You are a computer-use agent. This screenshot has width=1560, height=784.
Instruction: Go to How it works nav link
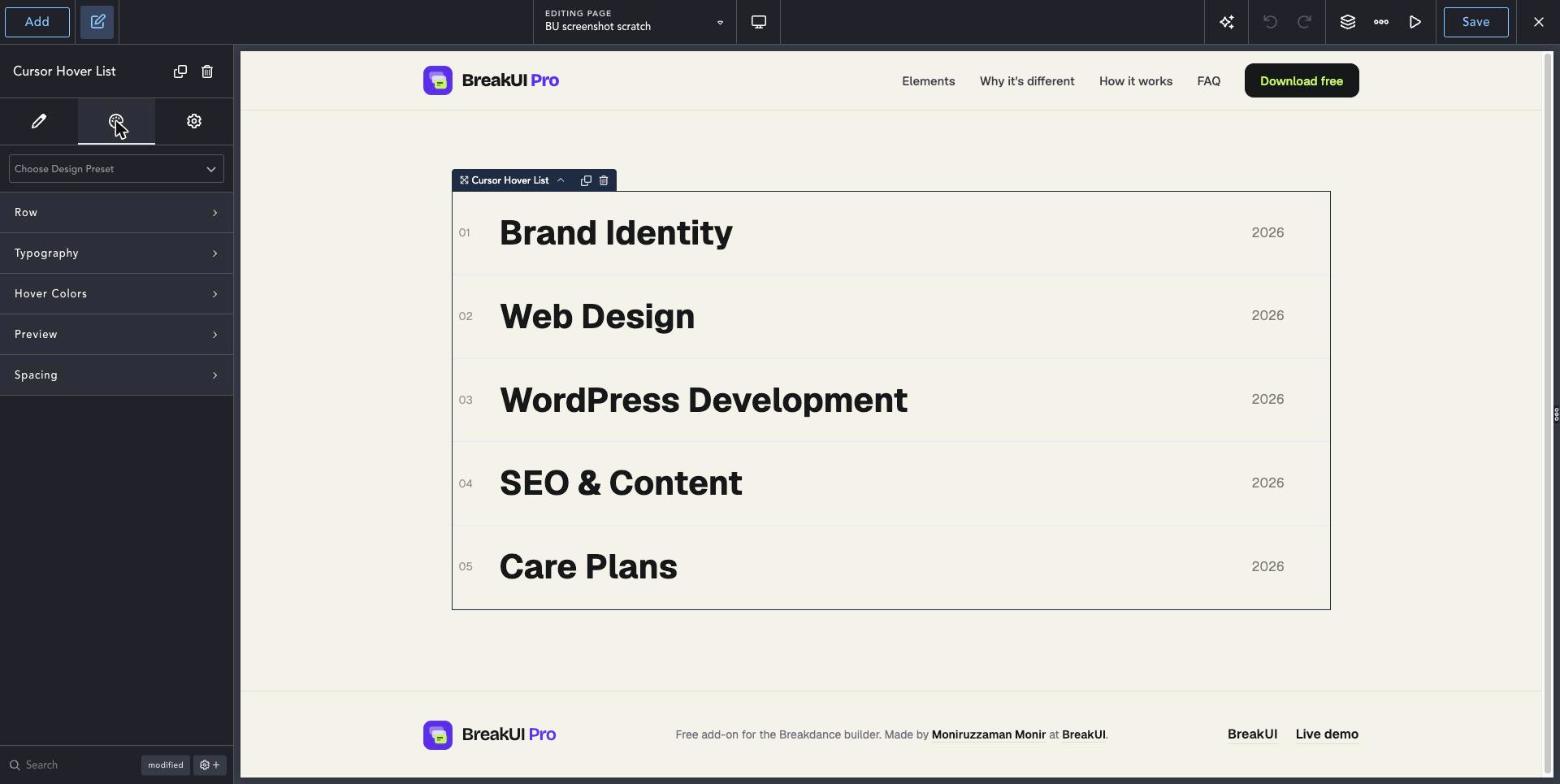point(1136,81)
